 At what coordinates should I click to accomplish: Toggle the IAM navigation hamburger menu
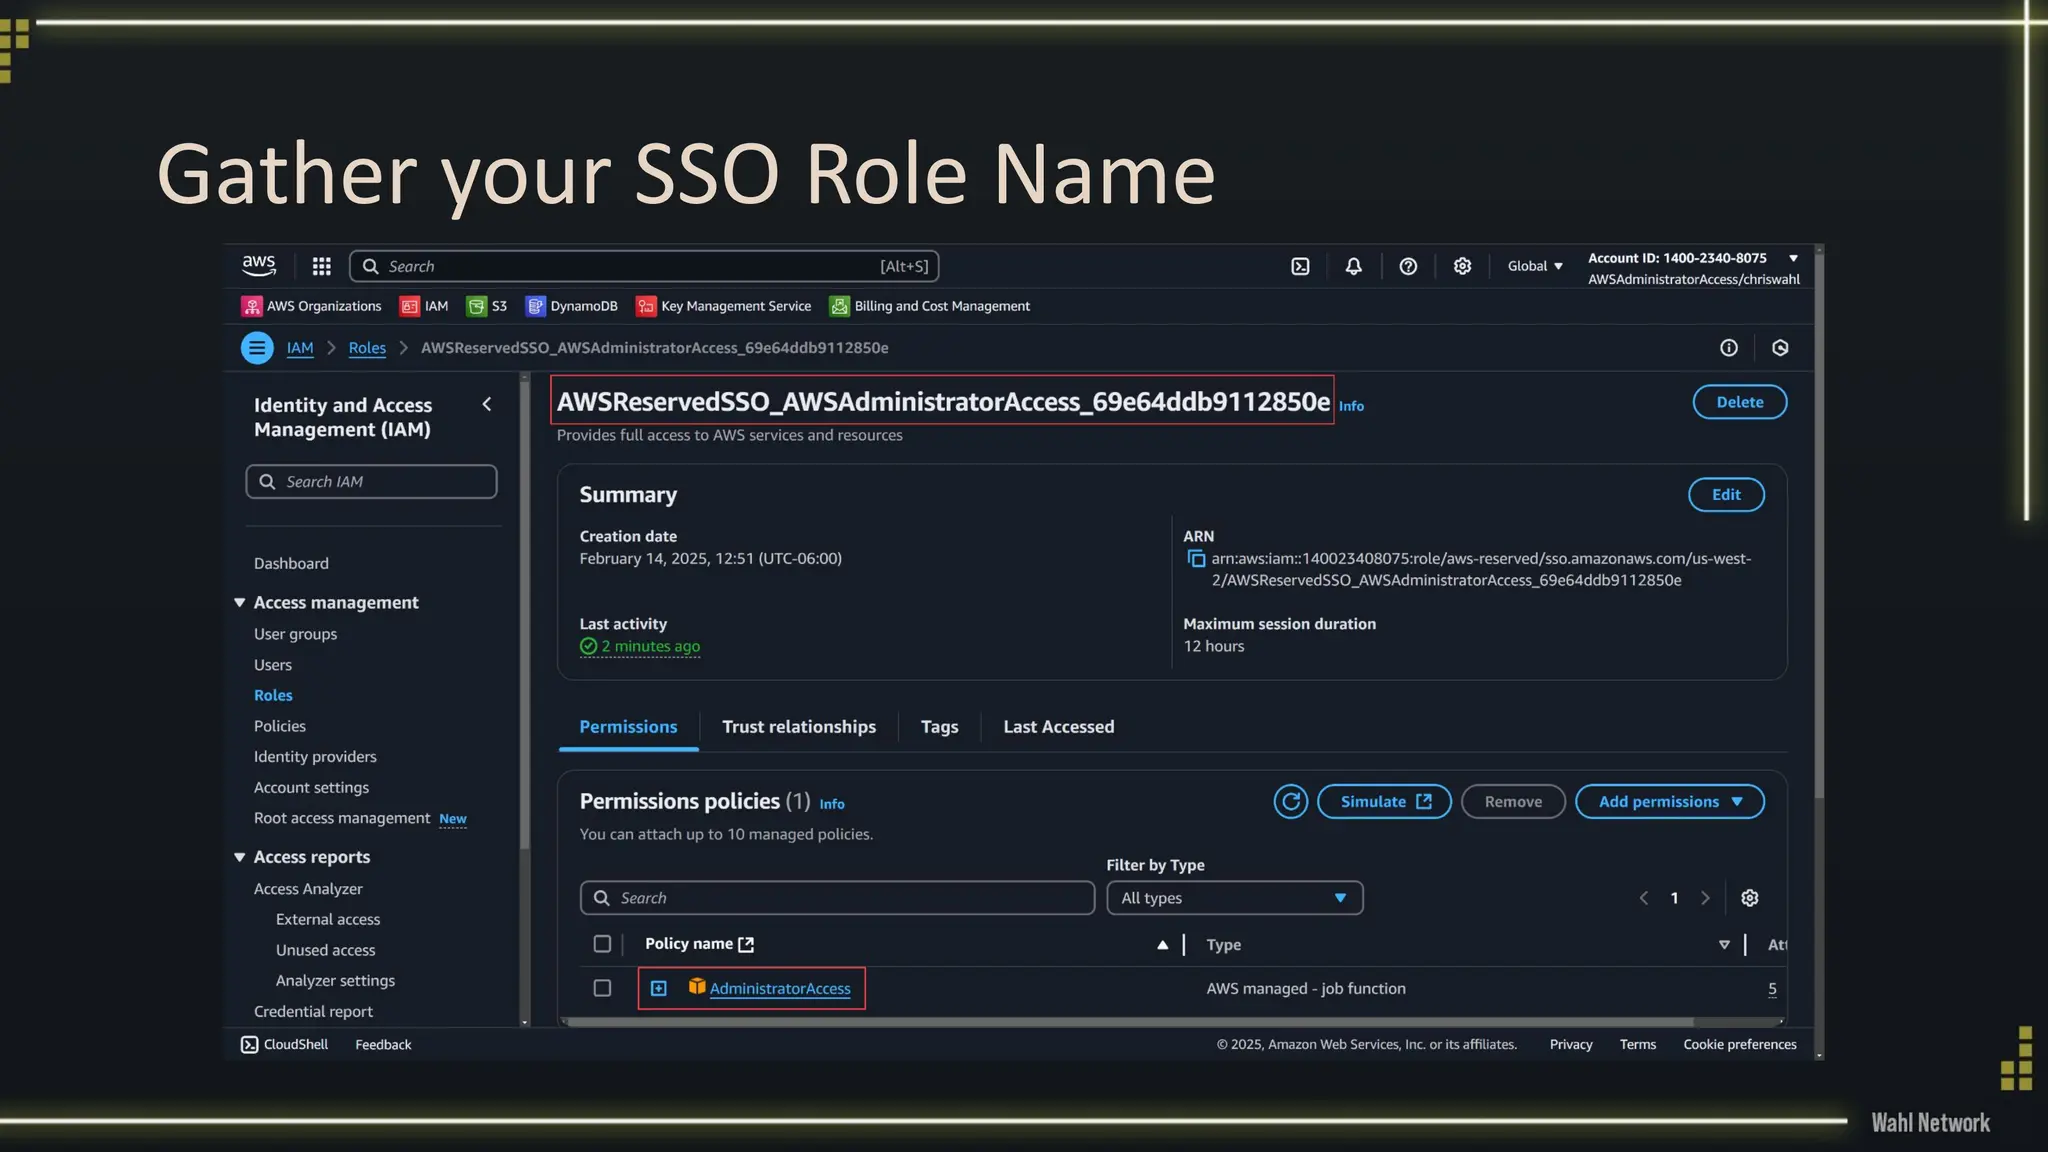point(257,348)
